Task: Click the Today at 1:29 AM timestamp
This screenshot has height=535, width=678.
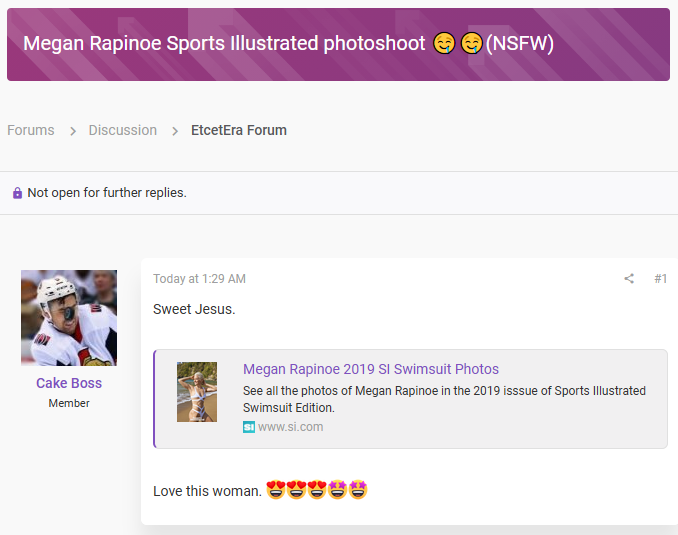Action: [x=199, y=279]
